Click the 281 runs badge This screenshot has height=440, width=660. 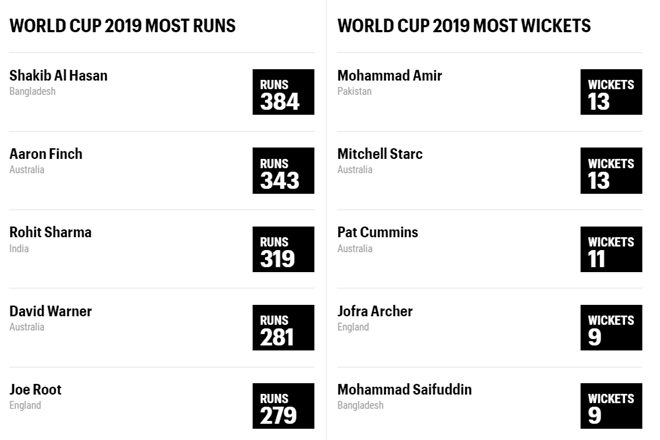tap(283, 328)
